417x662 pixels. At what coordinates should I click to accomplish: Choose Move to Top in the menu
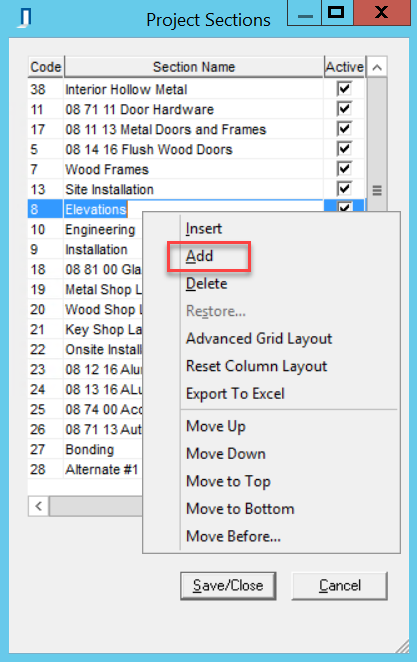click(x=228, y=481)
